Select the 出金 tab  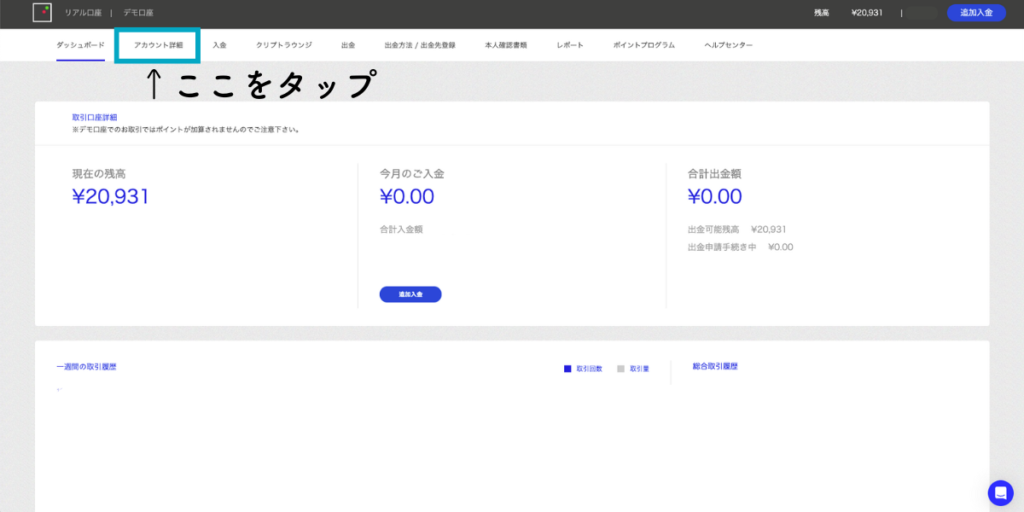pyautogui.click(x=348, y=45)
